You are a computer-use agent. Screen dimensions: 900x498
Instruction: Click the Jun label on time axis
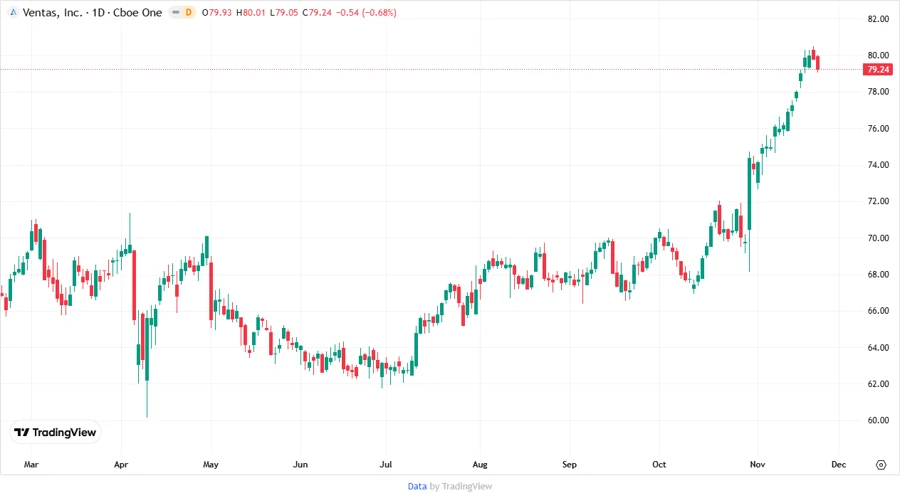pyautogui.click(x=300, y=464)
